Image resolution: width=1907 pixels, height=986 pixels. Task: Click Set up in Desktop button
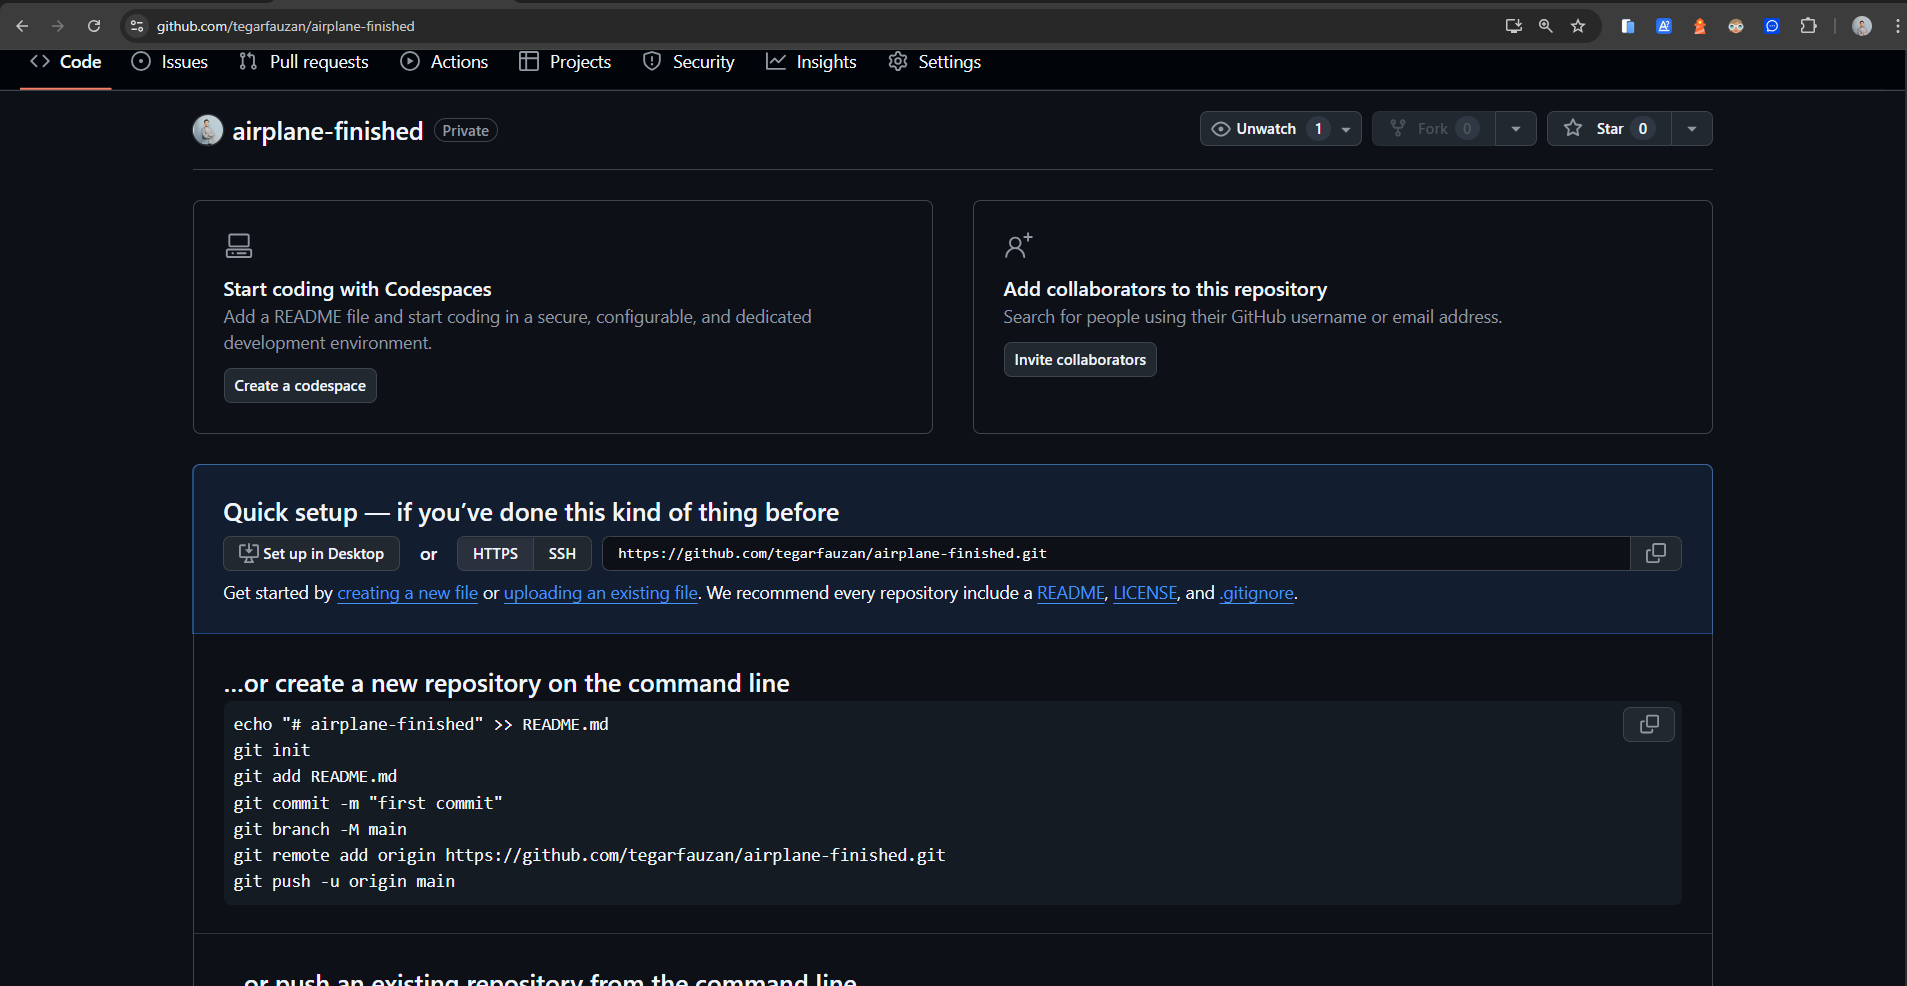tap(311, 553)
